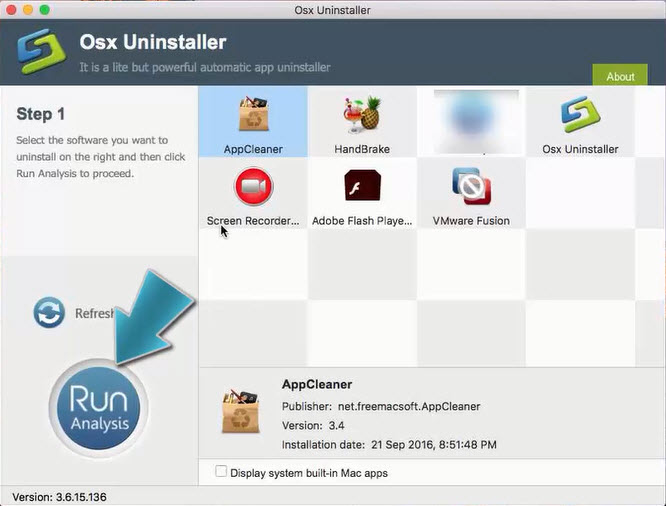Click the Refresh circular arrows icon

pos(49,312)
